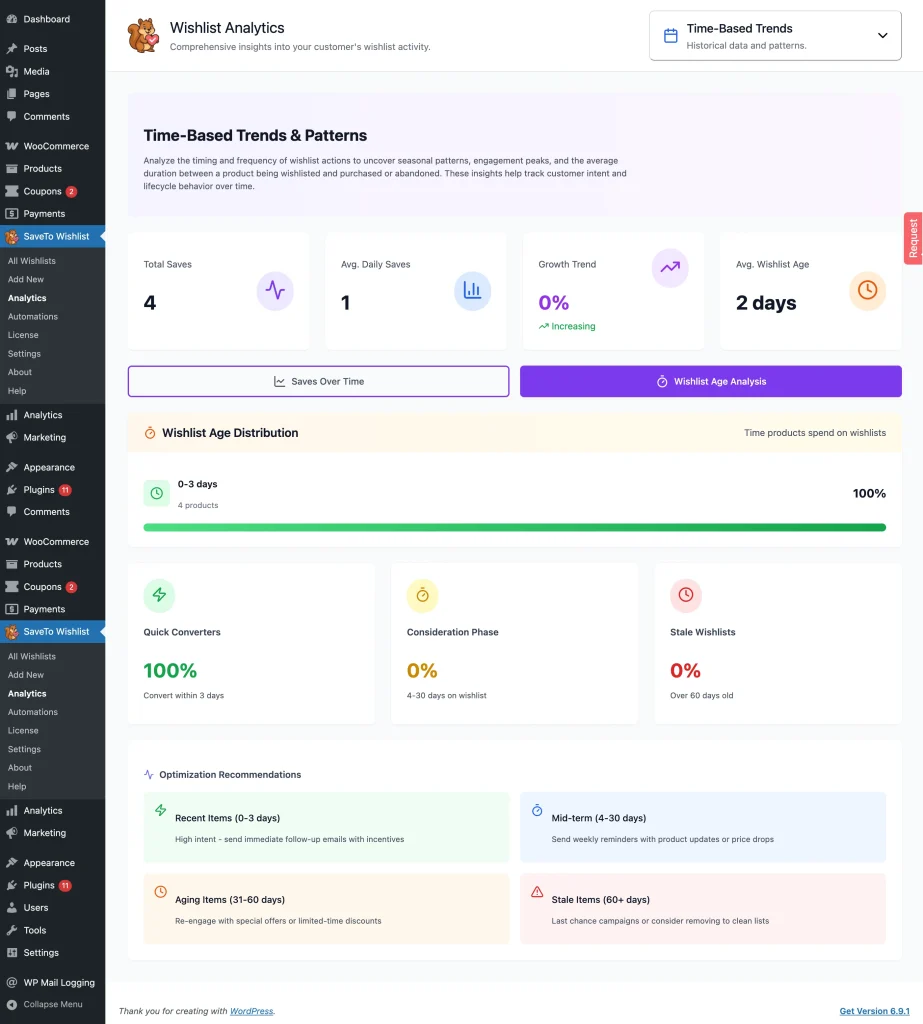Click the trending arrow icon in Growth Trend card
The width and height of the screenshot is (923, 1024).
tap(670, 268)
